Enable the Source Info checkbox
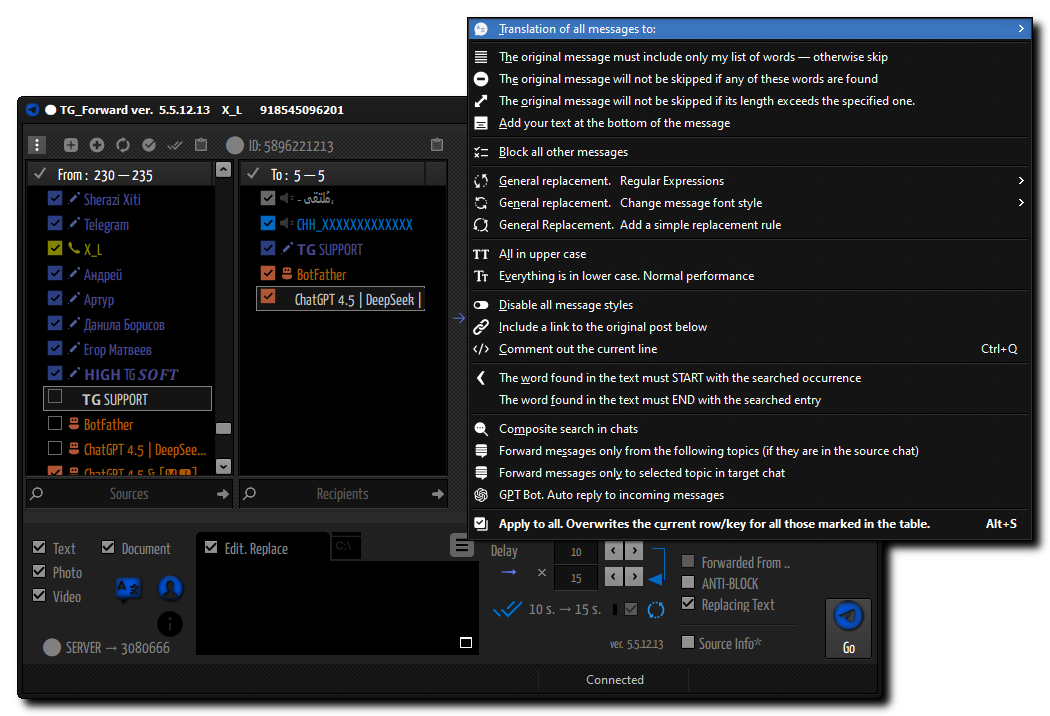This screenshot has width=1050, height=716. [x=688, y=642]
